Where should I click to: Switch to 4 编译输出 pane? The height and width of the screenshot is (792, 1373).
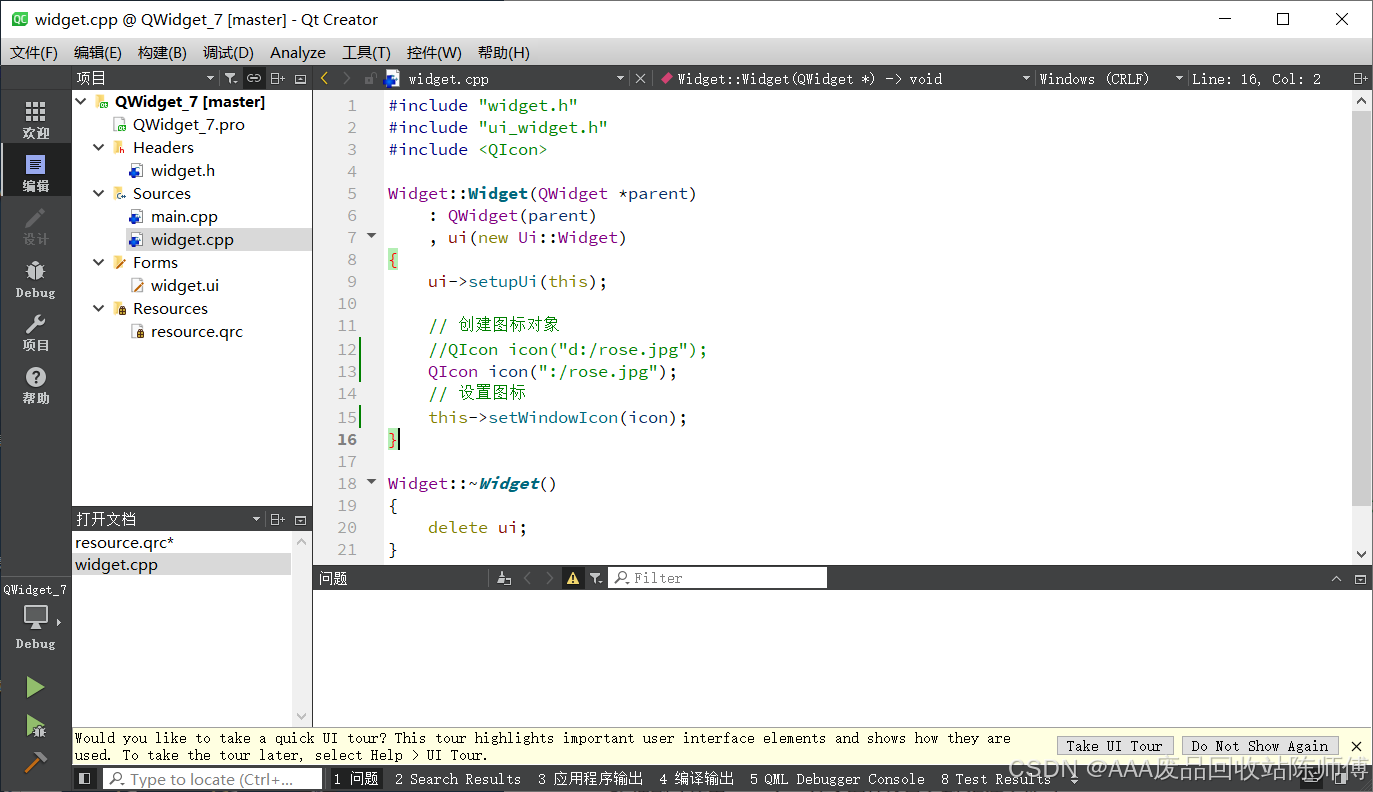(696, 779)
